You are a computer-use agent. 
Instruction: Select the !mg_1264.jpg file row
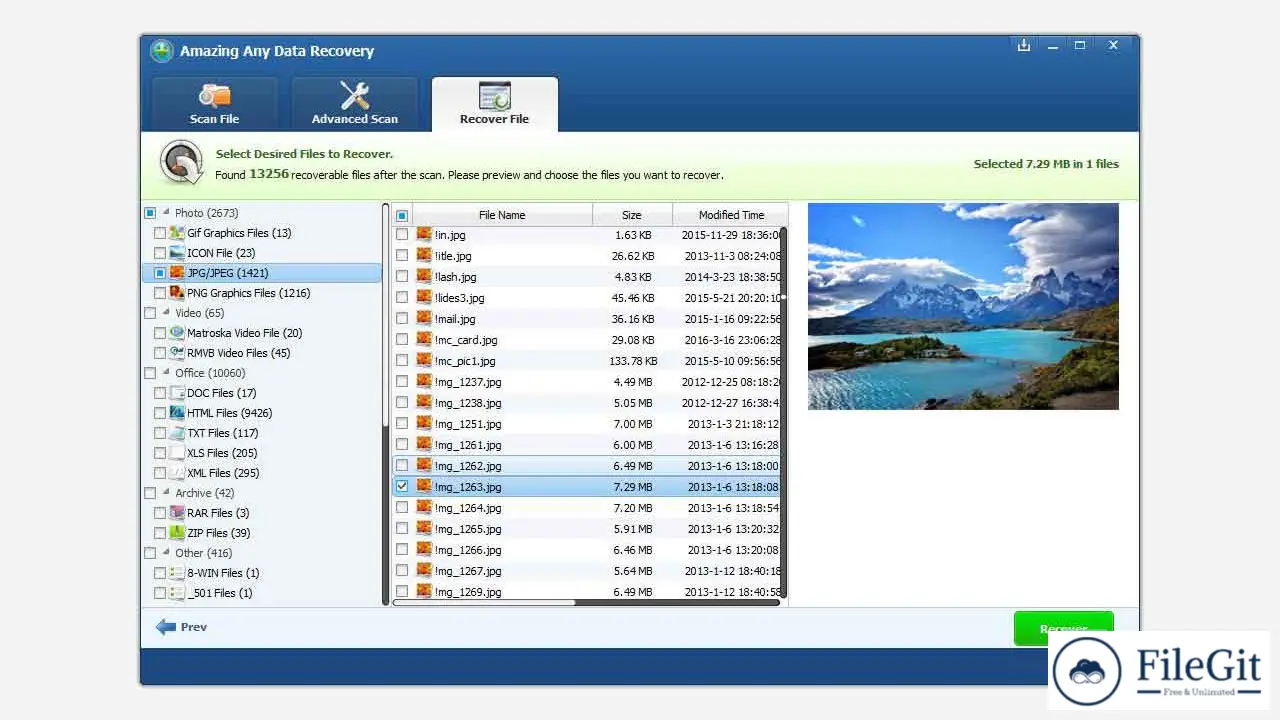[588, 508]
